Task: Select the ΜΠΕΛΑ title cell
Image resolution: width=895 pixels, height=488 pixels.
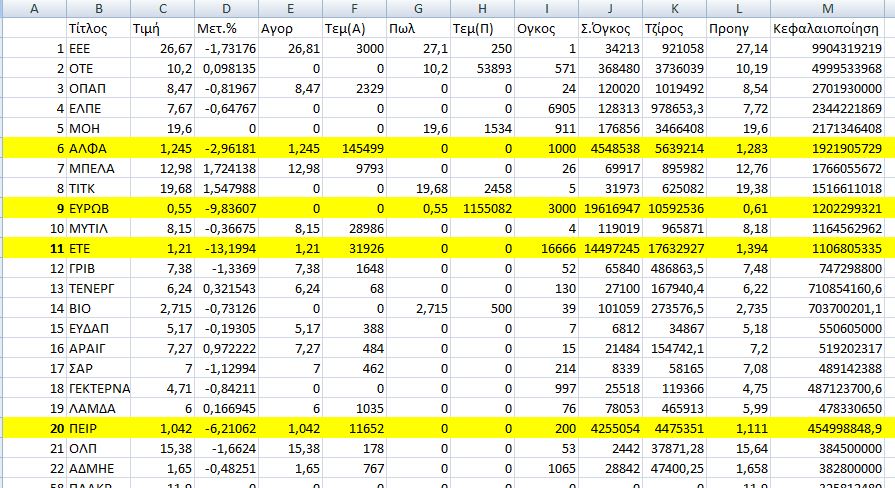Action: pyautogui.click(x=99, y=168)
